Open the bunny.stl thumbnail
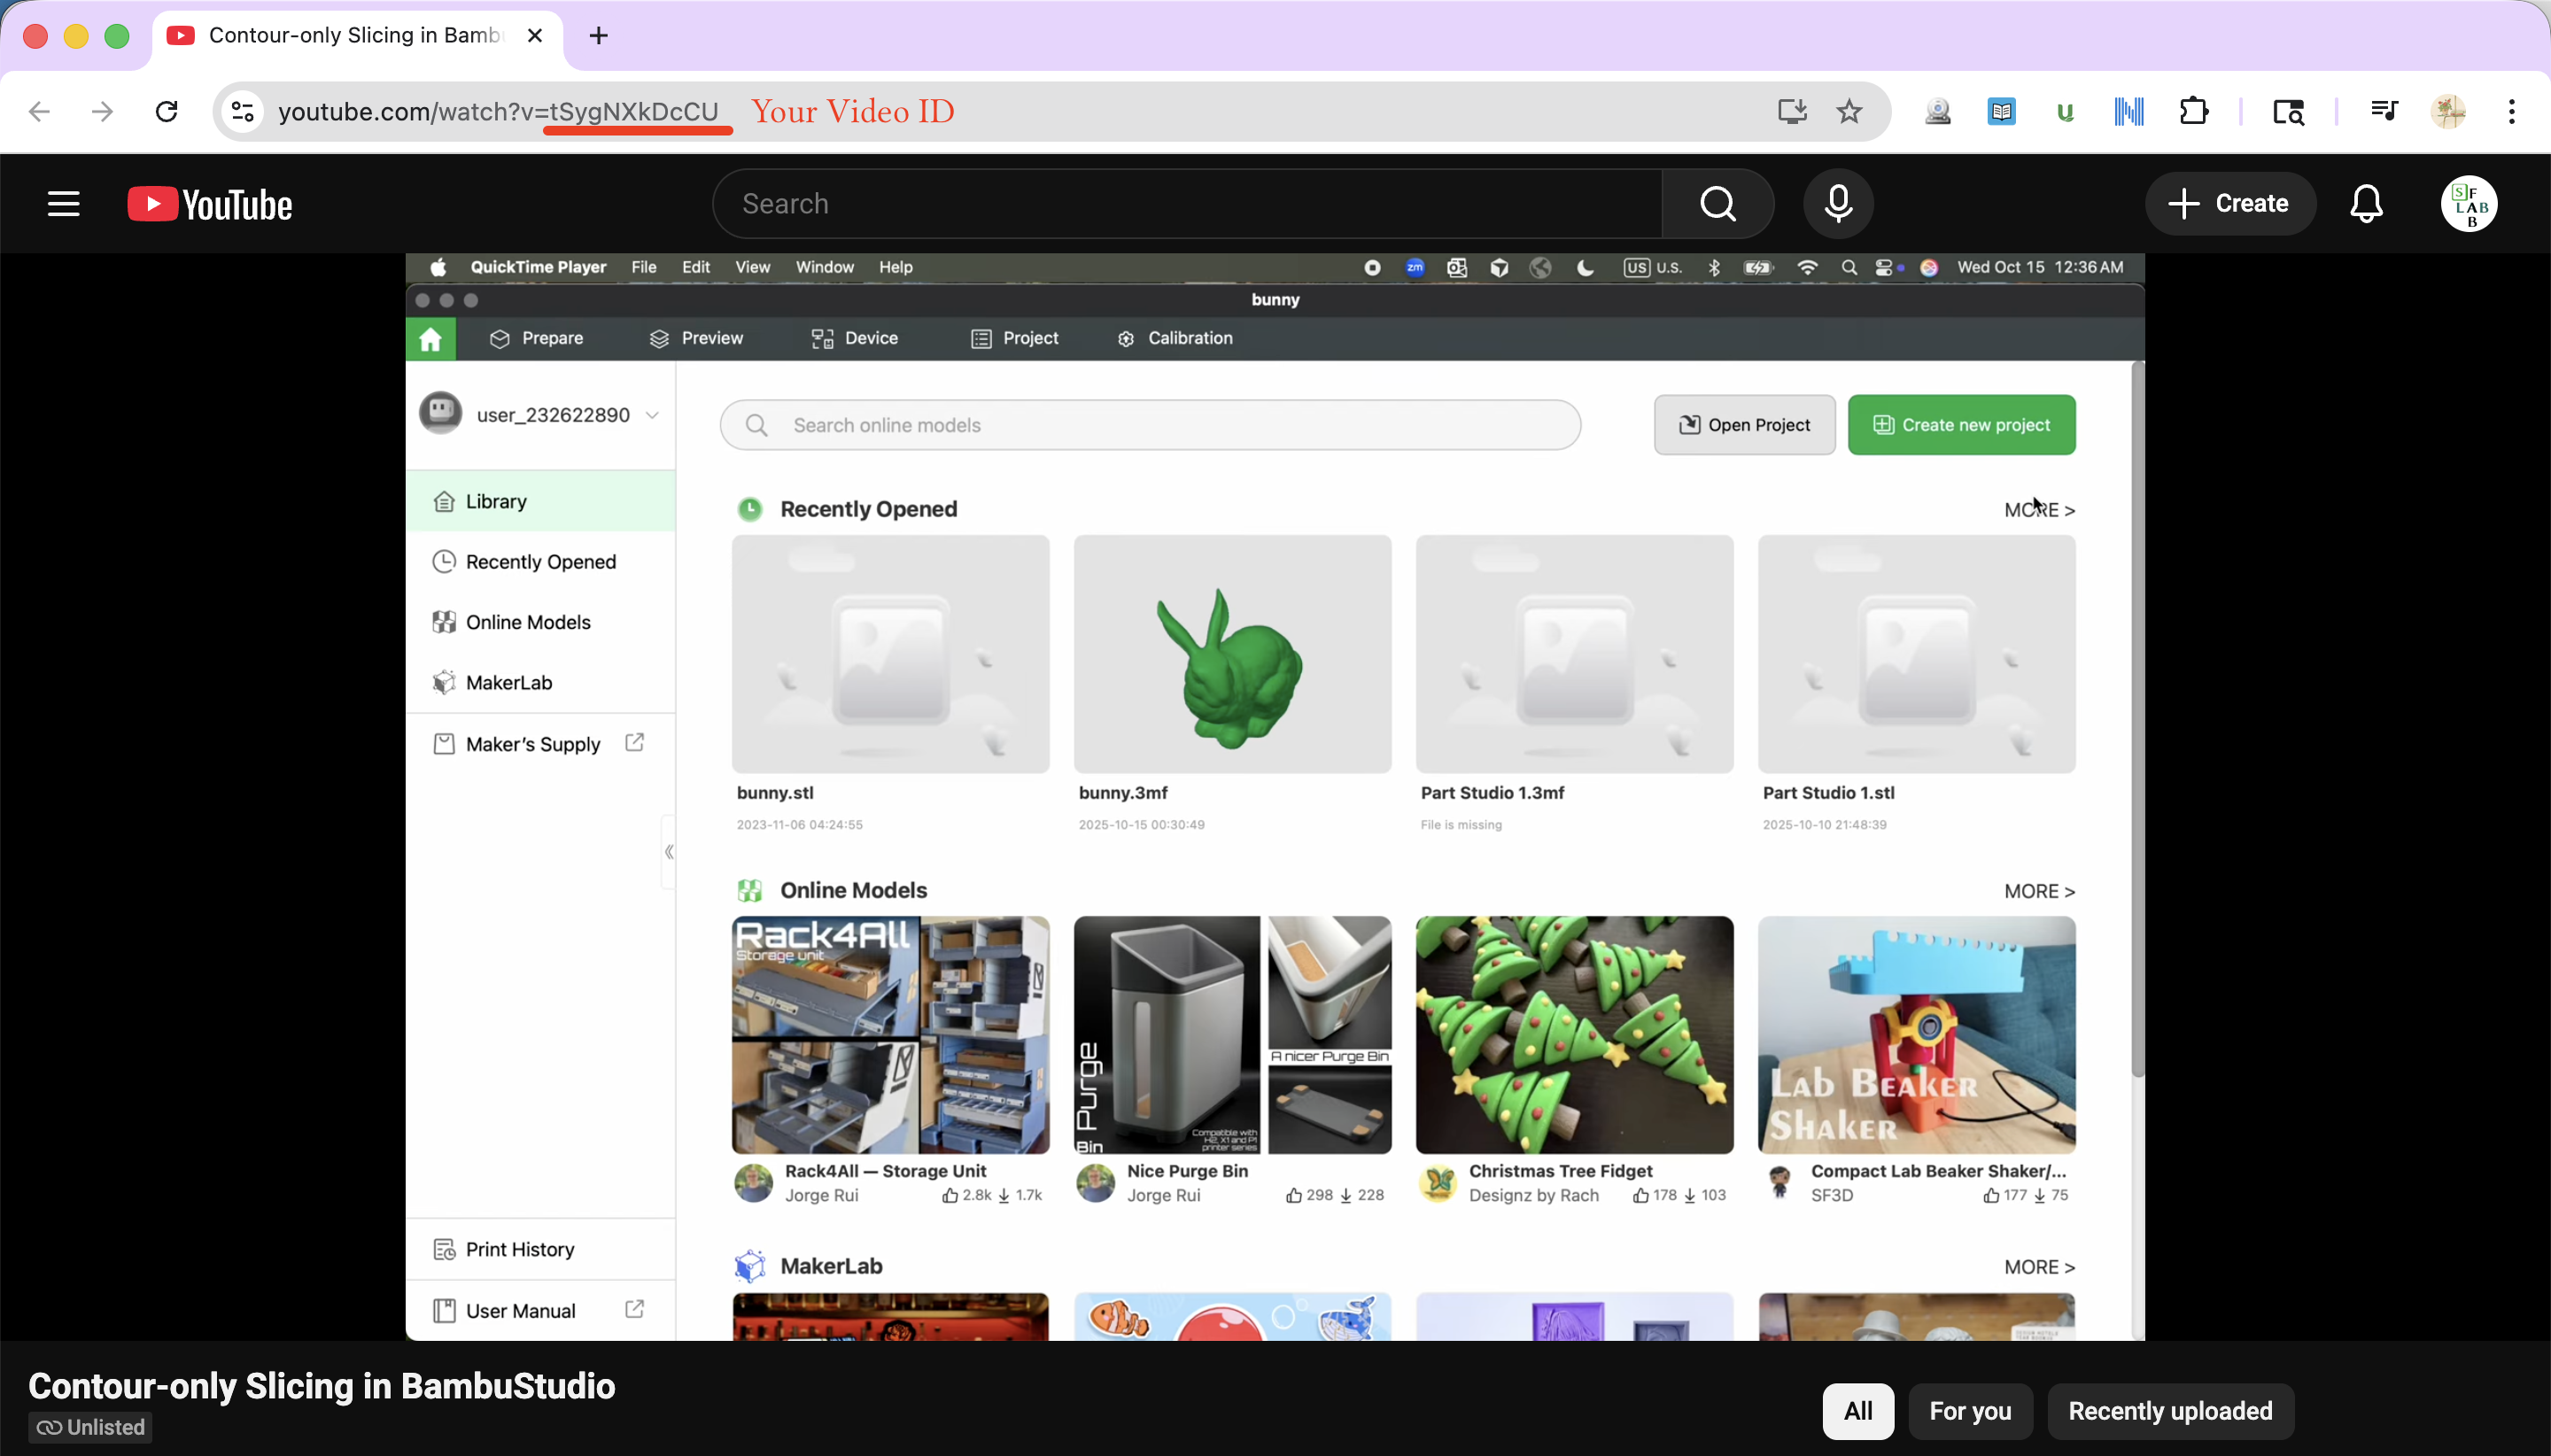Viewport: 2551px width, 1456px height. click(890, 654)
